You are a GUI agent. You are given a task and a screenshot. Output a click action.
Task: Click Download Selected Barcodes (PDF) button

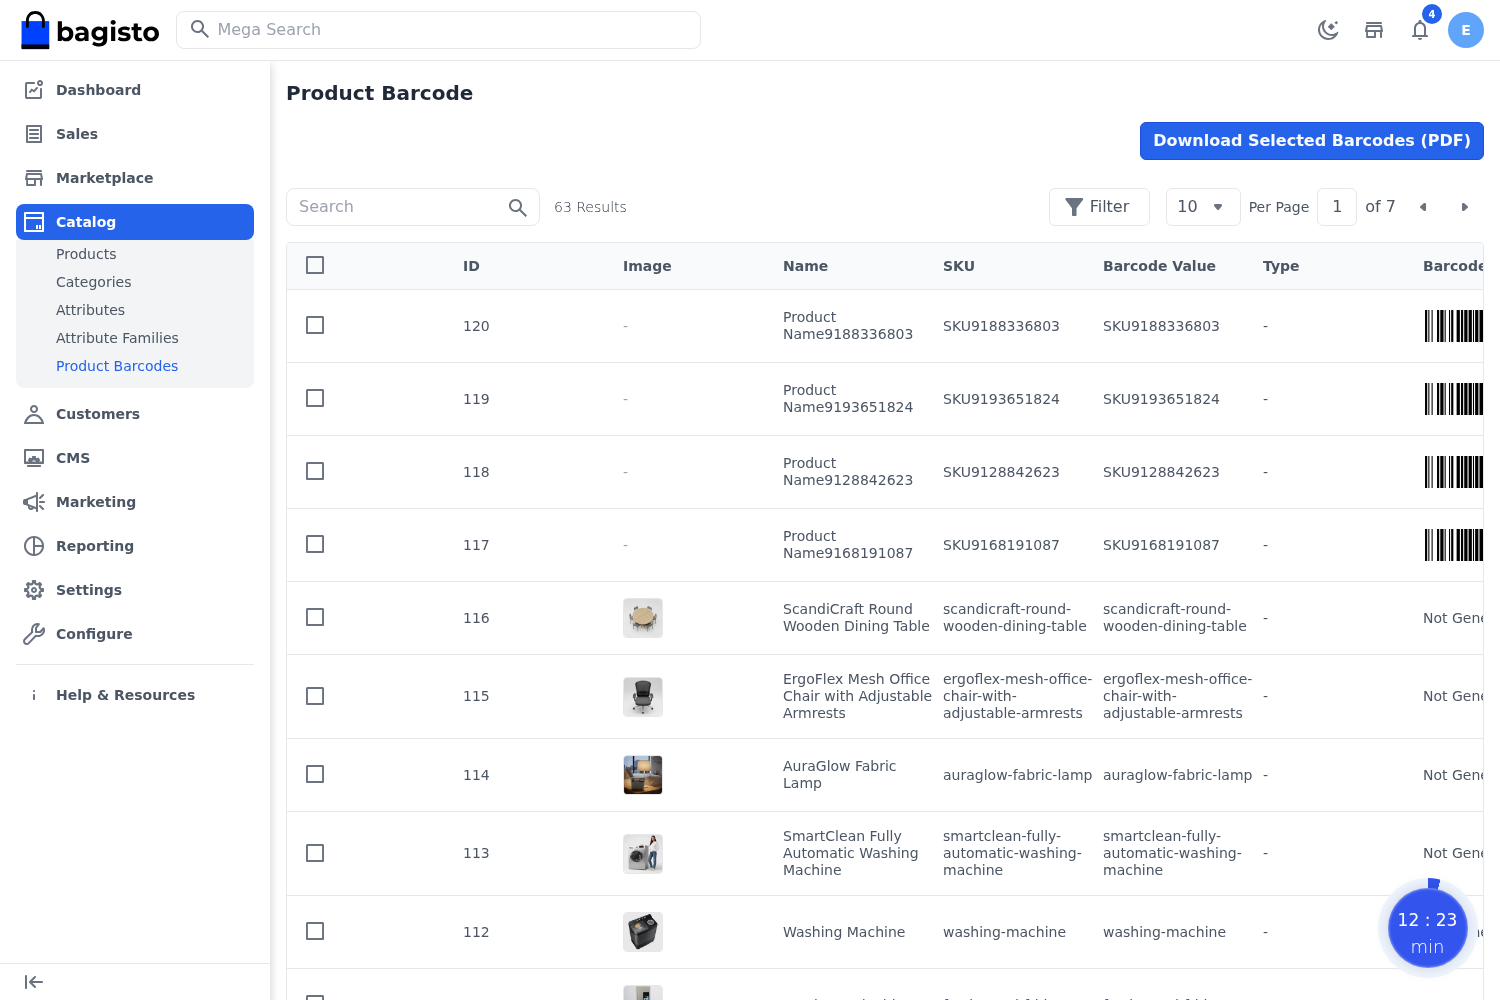pyautogui.click(x=1312, y=141)
